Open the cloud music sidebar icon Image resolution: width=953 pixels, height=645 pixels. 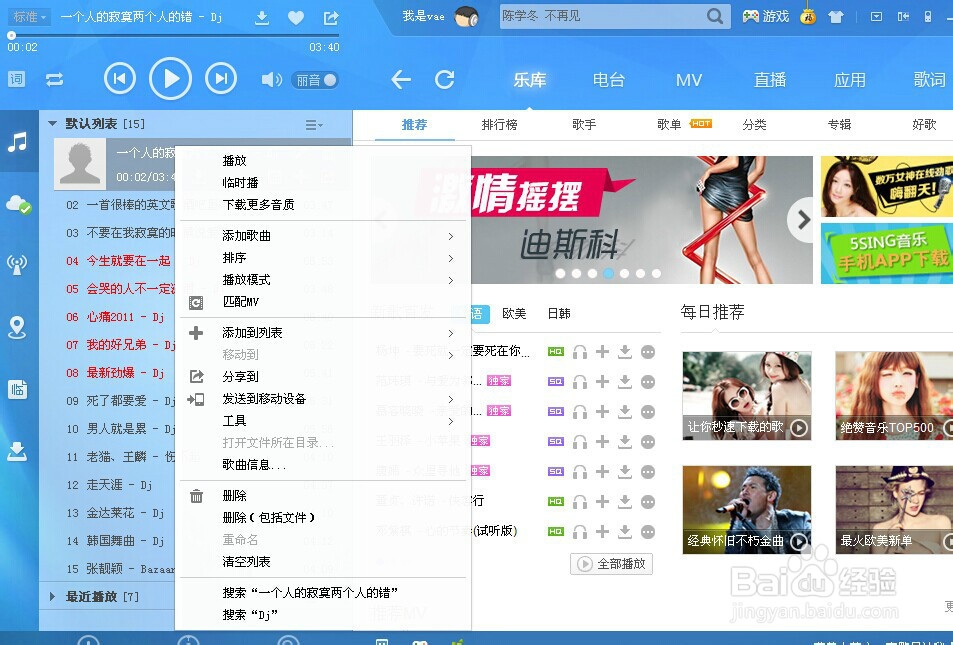(18, 205)
